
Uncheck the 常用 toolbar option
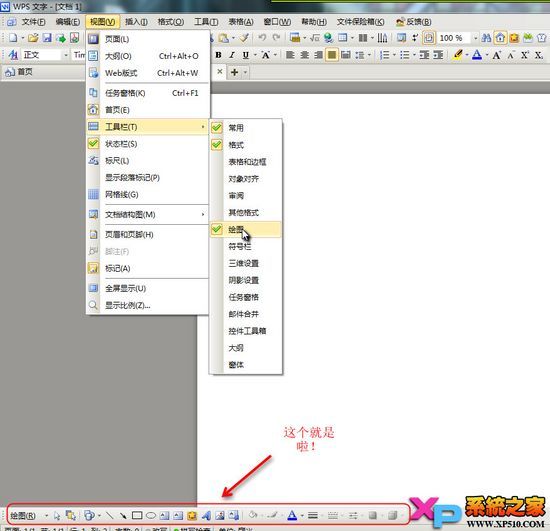(246, 128)
